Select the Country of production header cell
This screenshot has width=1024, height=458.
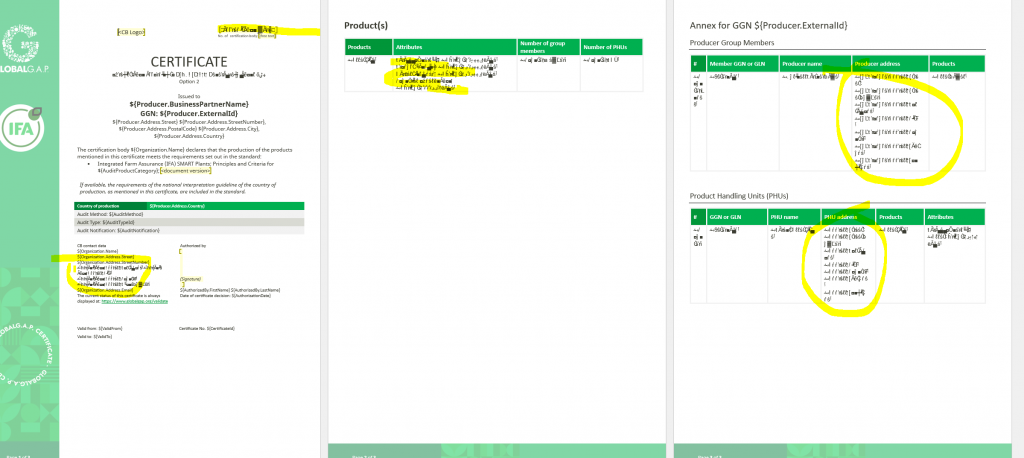tap(110, 206)
